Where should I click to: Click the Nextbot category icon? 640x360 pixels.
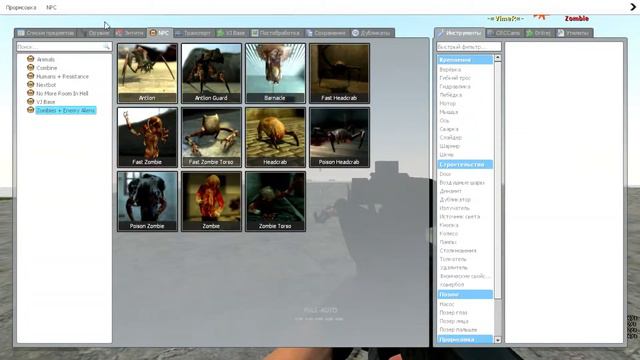pyautogui.click(x=30, y=84)
